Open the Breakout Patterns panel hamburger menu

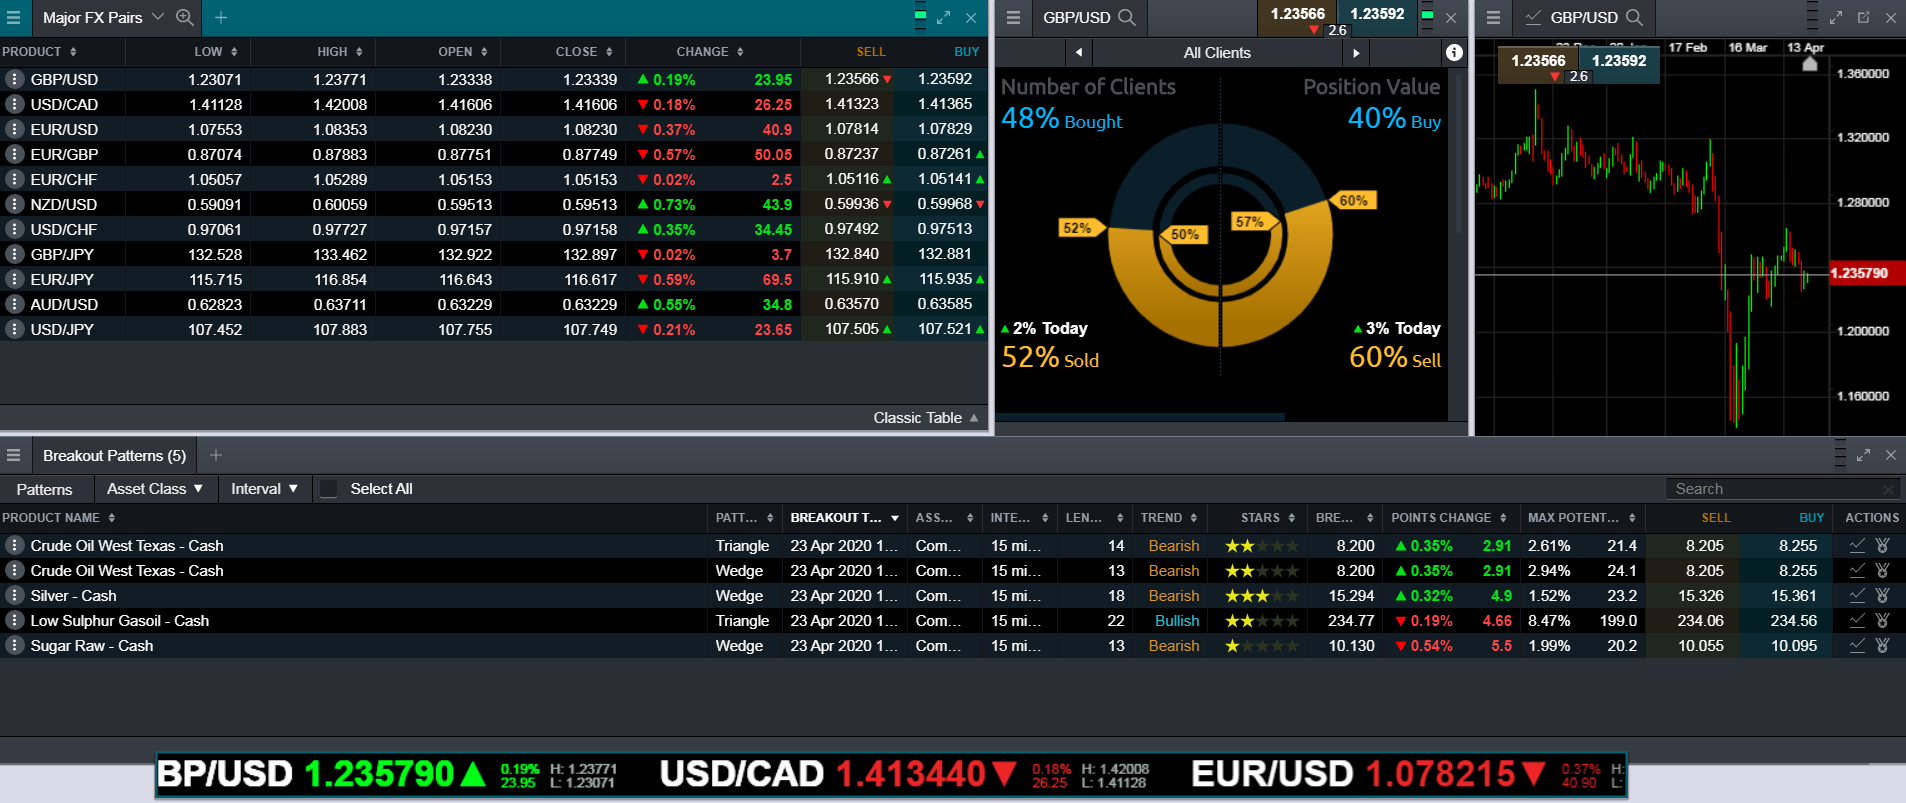13,455
